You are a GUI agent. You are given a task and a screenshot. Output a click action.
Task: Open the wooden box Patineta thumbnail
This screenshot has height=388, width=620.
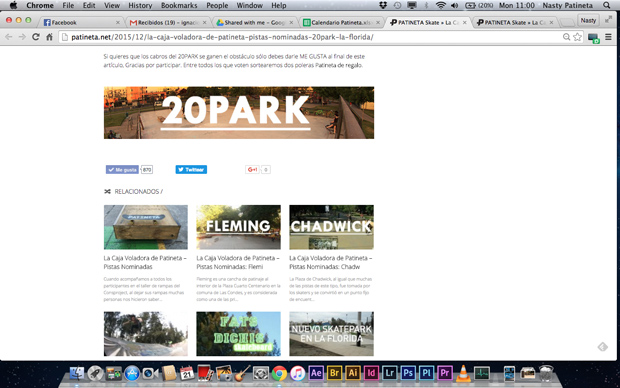pyautogui.click(x=146, y=227)
